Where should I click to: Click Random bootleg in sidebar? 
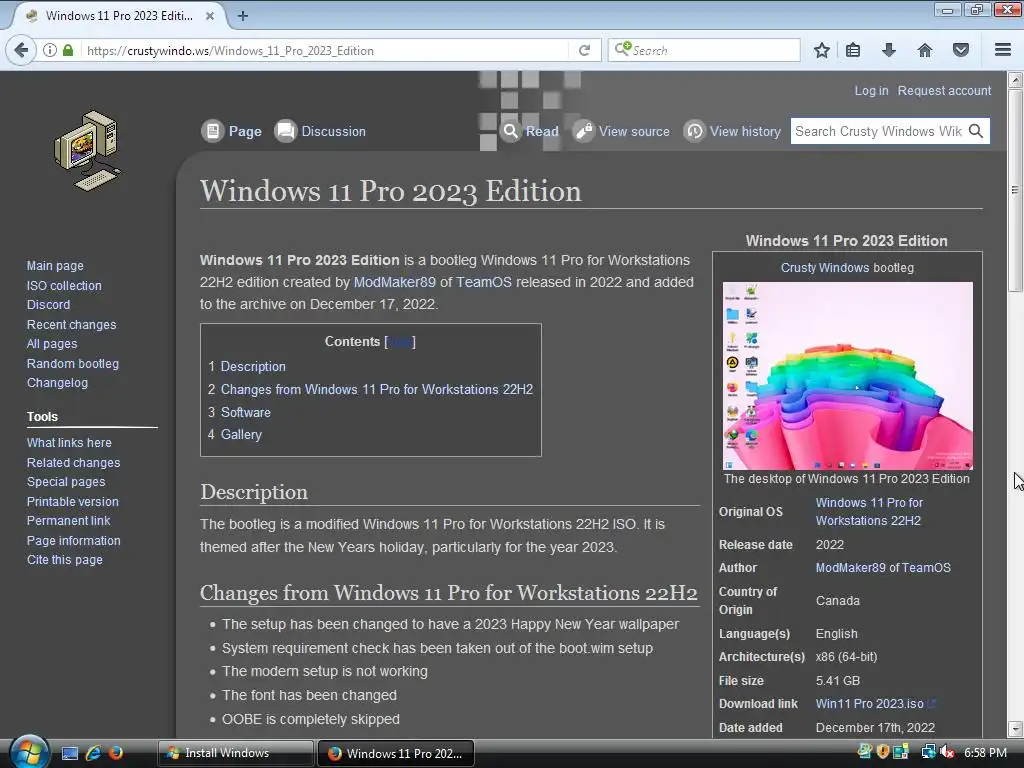[x=72, y=364]
